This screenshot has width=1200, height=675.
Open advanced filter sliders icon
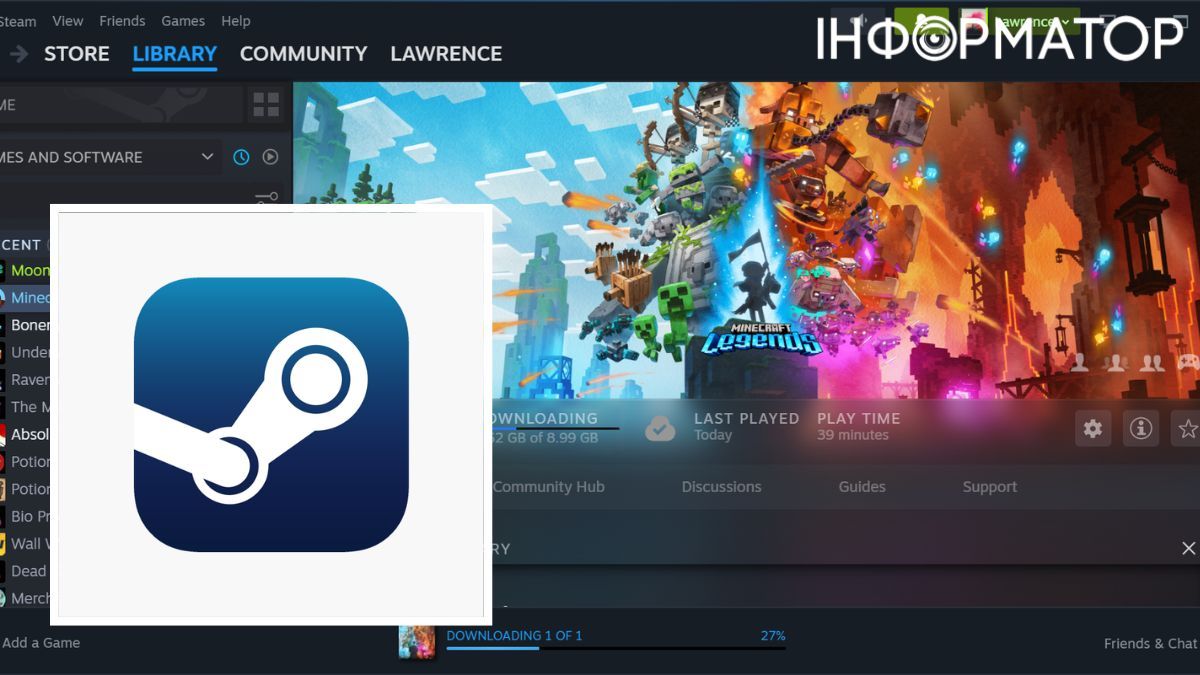click(x=266, y=198)
